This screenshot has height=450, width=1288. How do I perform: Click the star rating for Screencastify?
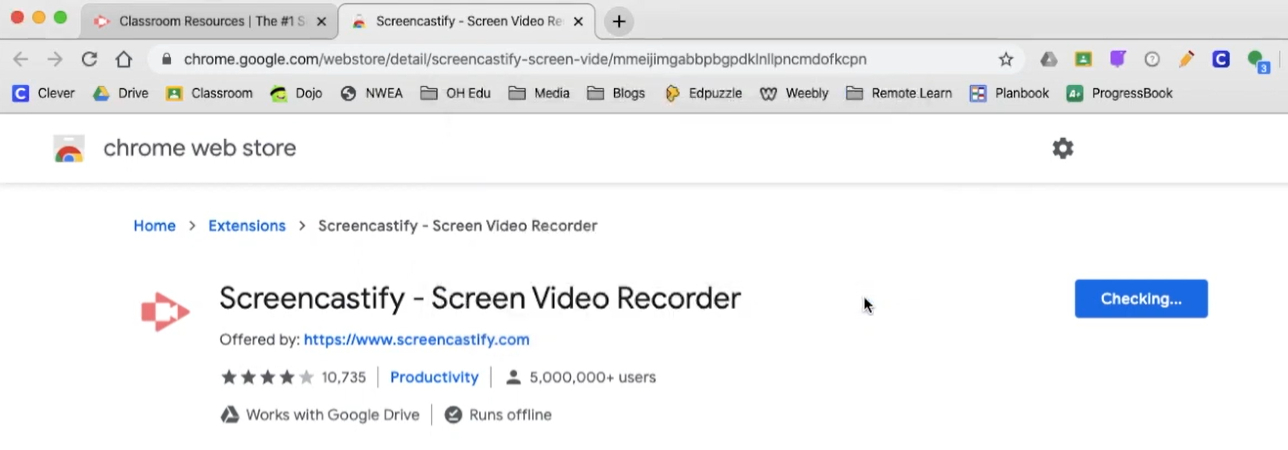click(x=267, y=377)
